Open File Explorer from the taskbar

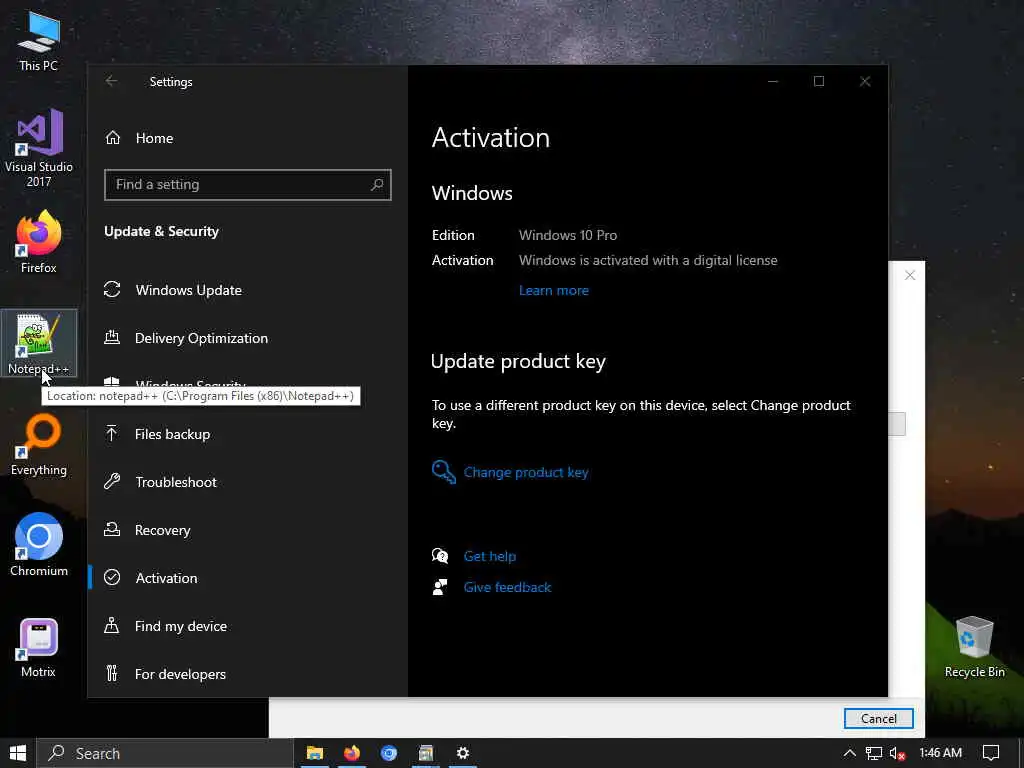[315, 754]
